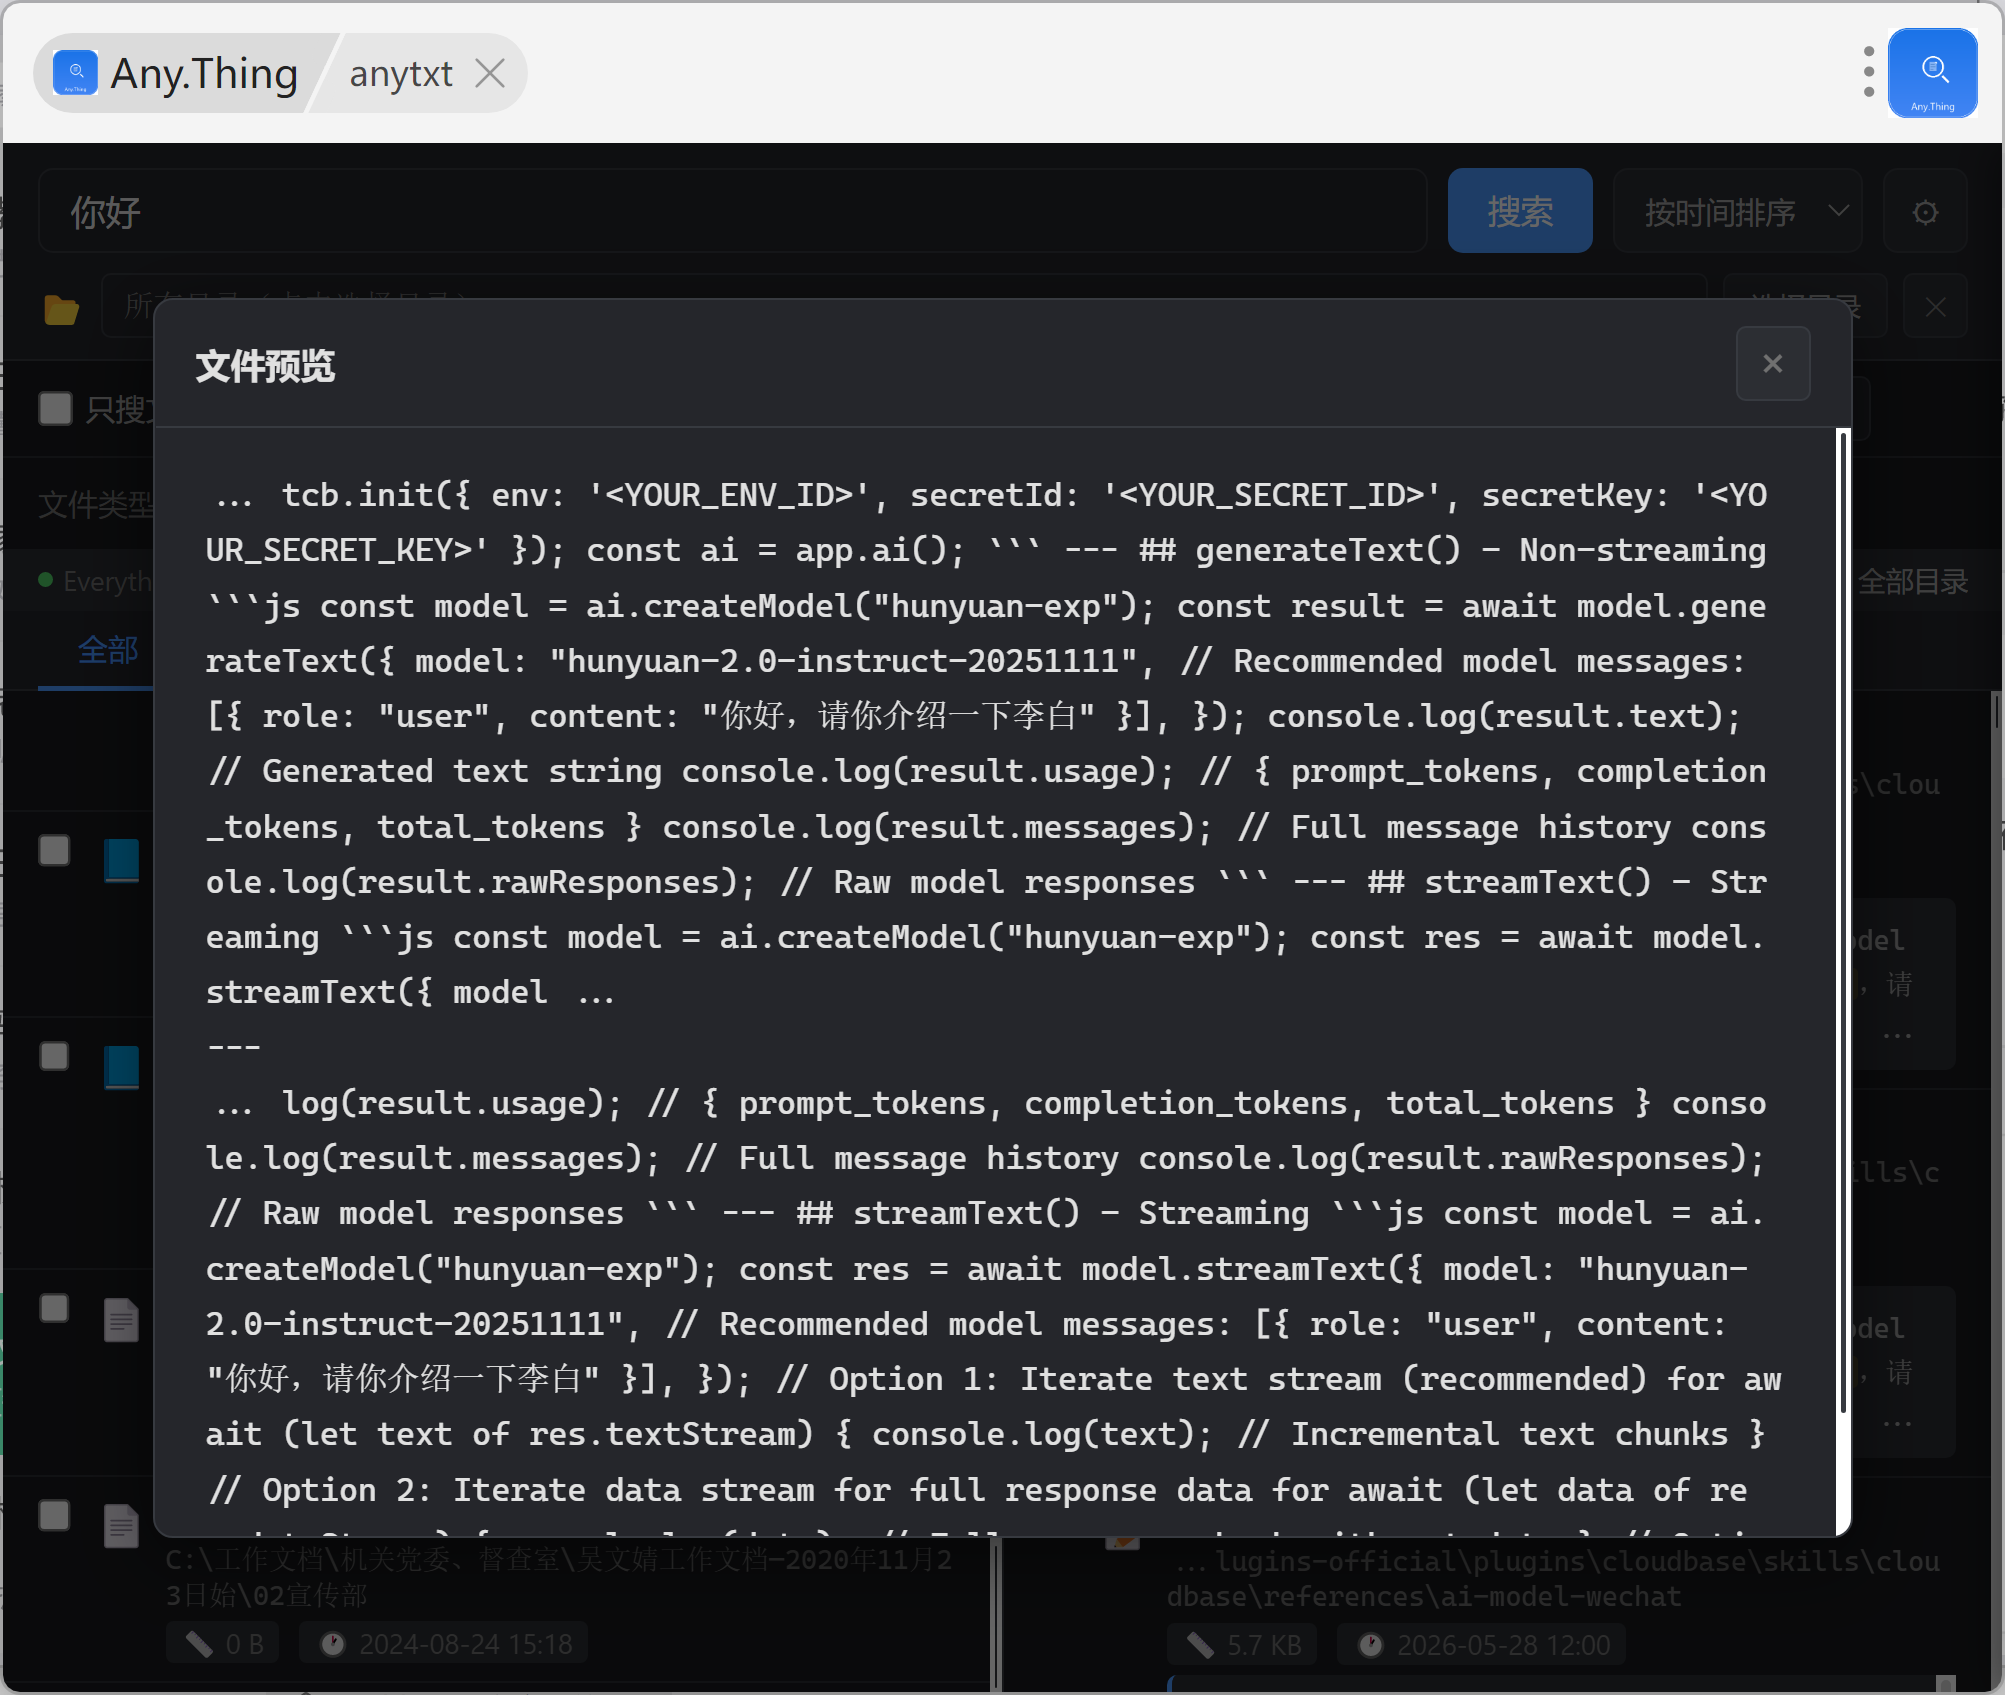Click the 搜索 search button
Screen dimensions: 2005x1695
[x=1519, y=211]
